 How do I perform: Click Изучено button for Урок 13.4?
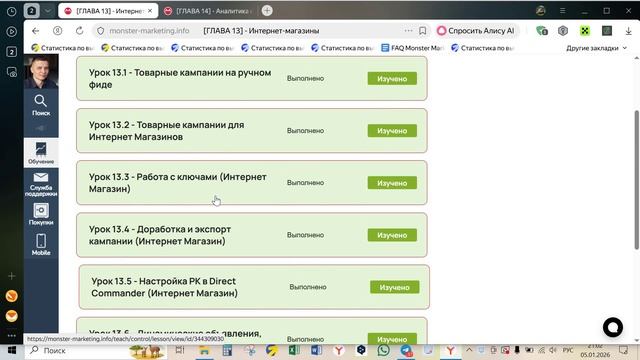392,235
